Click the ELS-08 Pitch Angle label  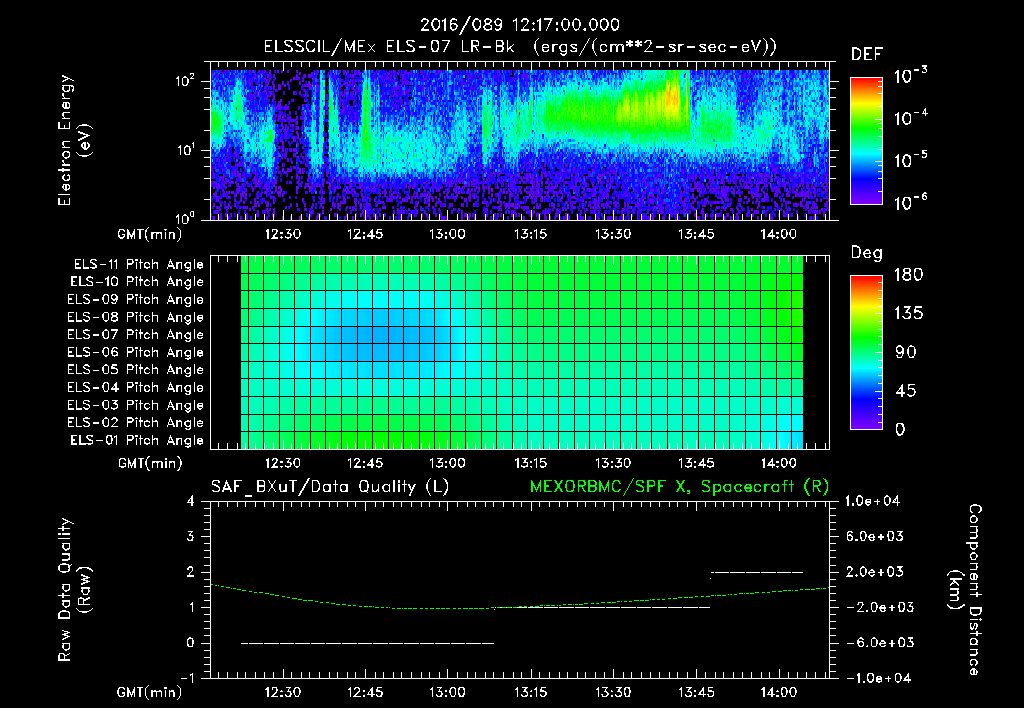click(x=136, y=317)
